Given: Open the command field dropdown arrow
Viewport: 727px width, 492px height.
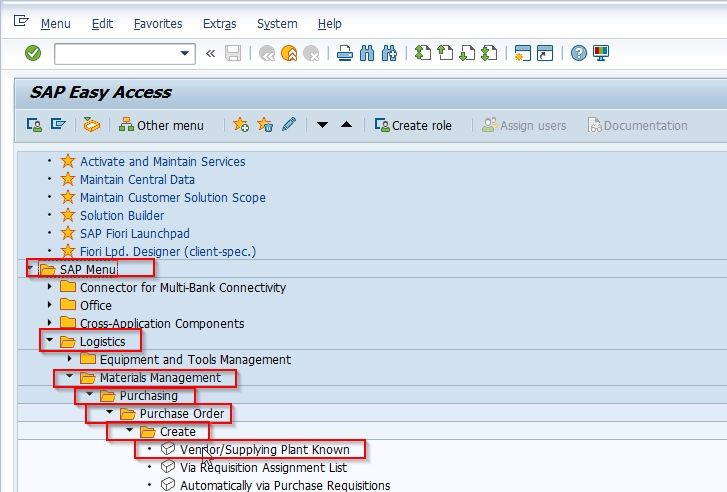Looking at the screenshot, I should [185, 53].
